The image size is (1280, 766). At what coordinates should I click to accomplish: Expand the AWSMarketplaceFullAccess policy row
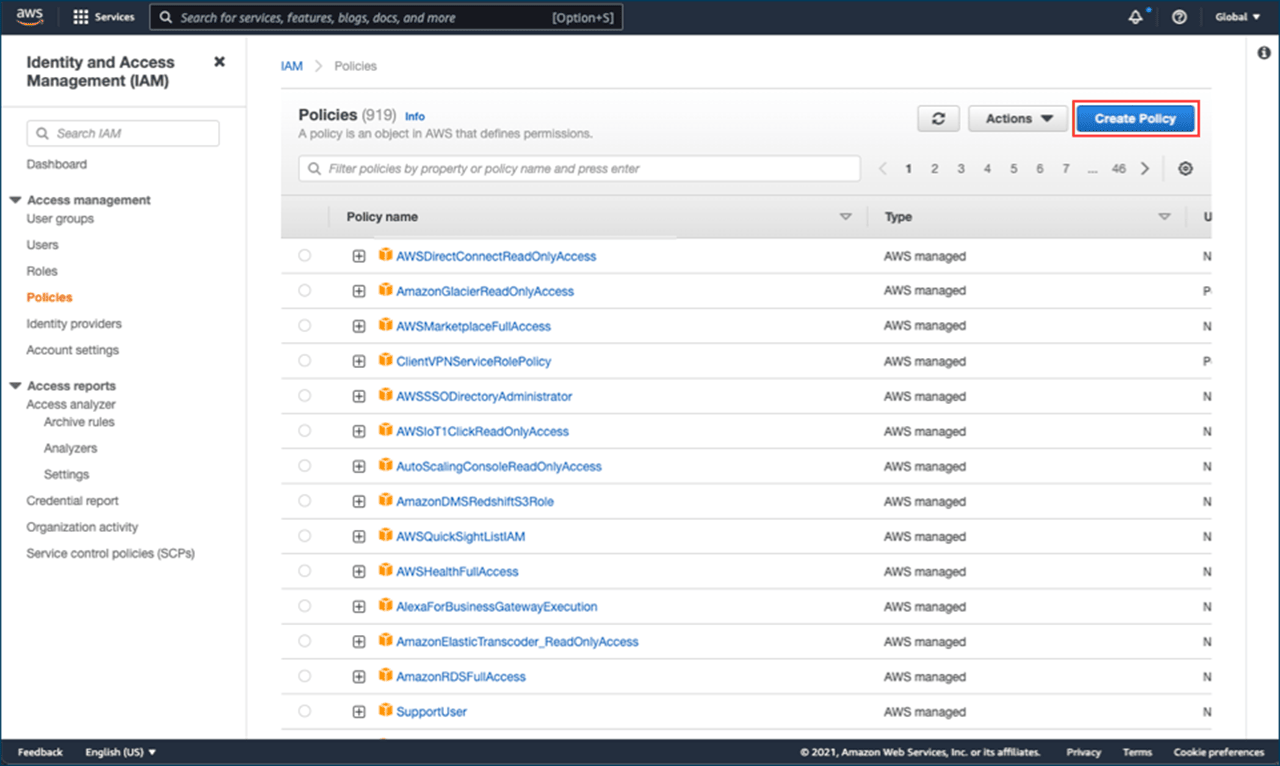pyautogui.click(x=359, y=326)
